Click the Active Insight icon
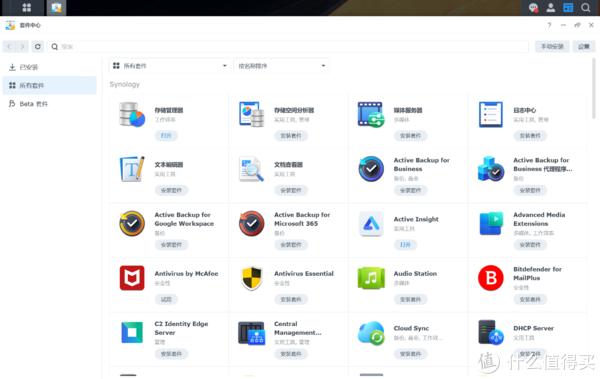This screenshot has height=379, width=600. (x=371, y=223)
